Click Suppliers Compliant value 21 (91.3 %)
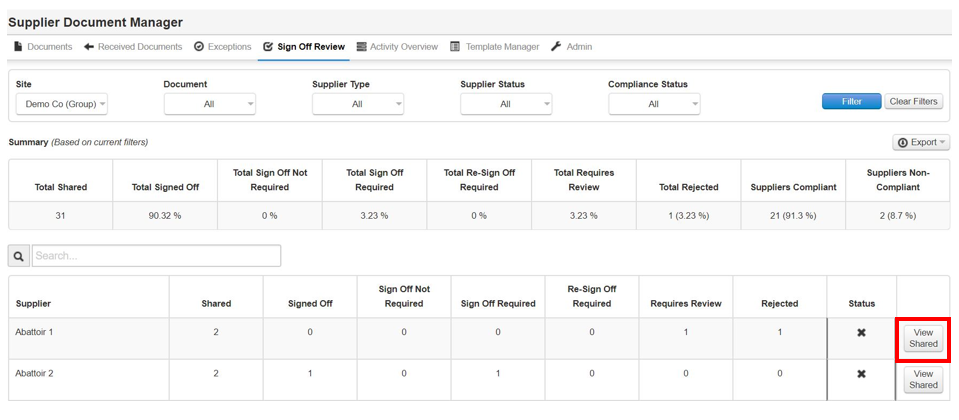This screenshot has height=420, width=959. pos(793,216)
